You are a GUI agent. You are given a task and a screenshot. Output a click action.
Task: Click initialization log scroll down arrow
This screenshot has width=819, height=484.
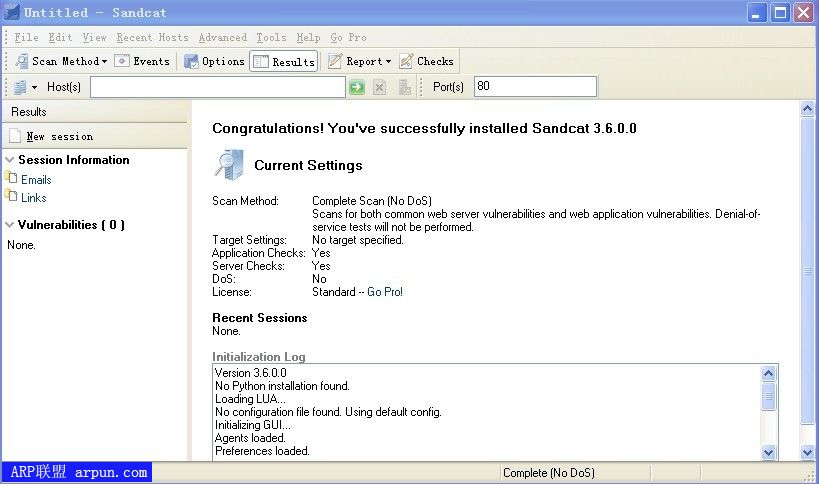(768, 452)
